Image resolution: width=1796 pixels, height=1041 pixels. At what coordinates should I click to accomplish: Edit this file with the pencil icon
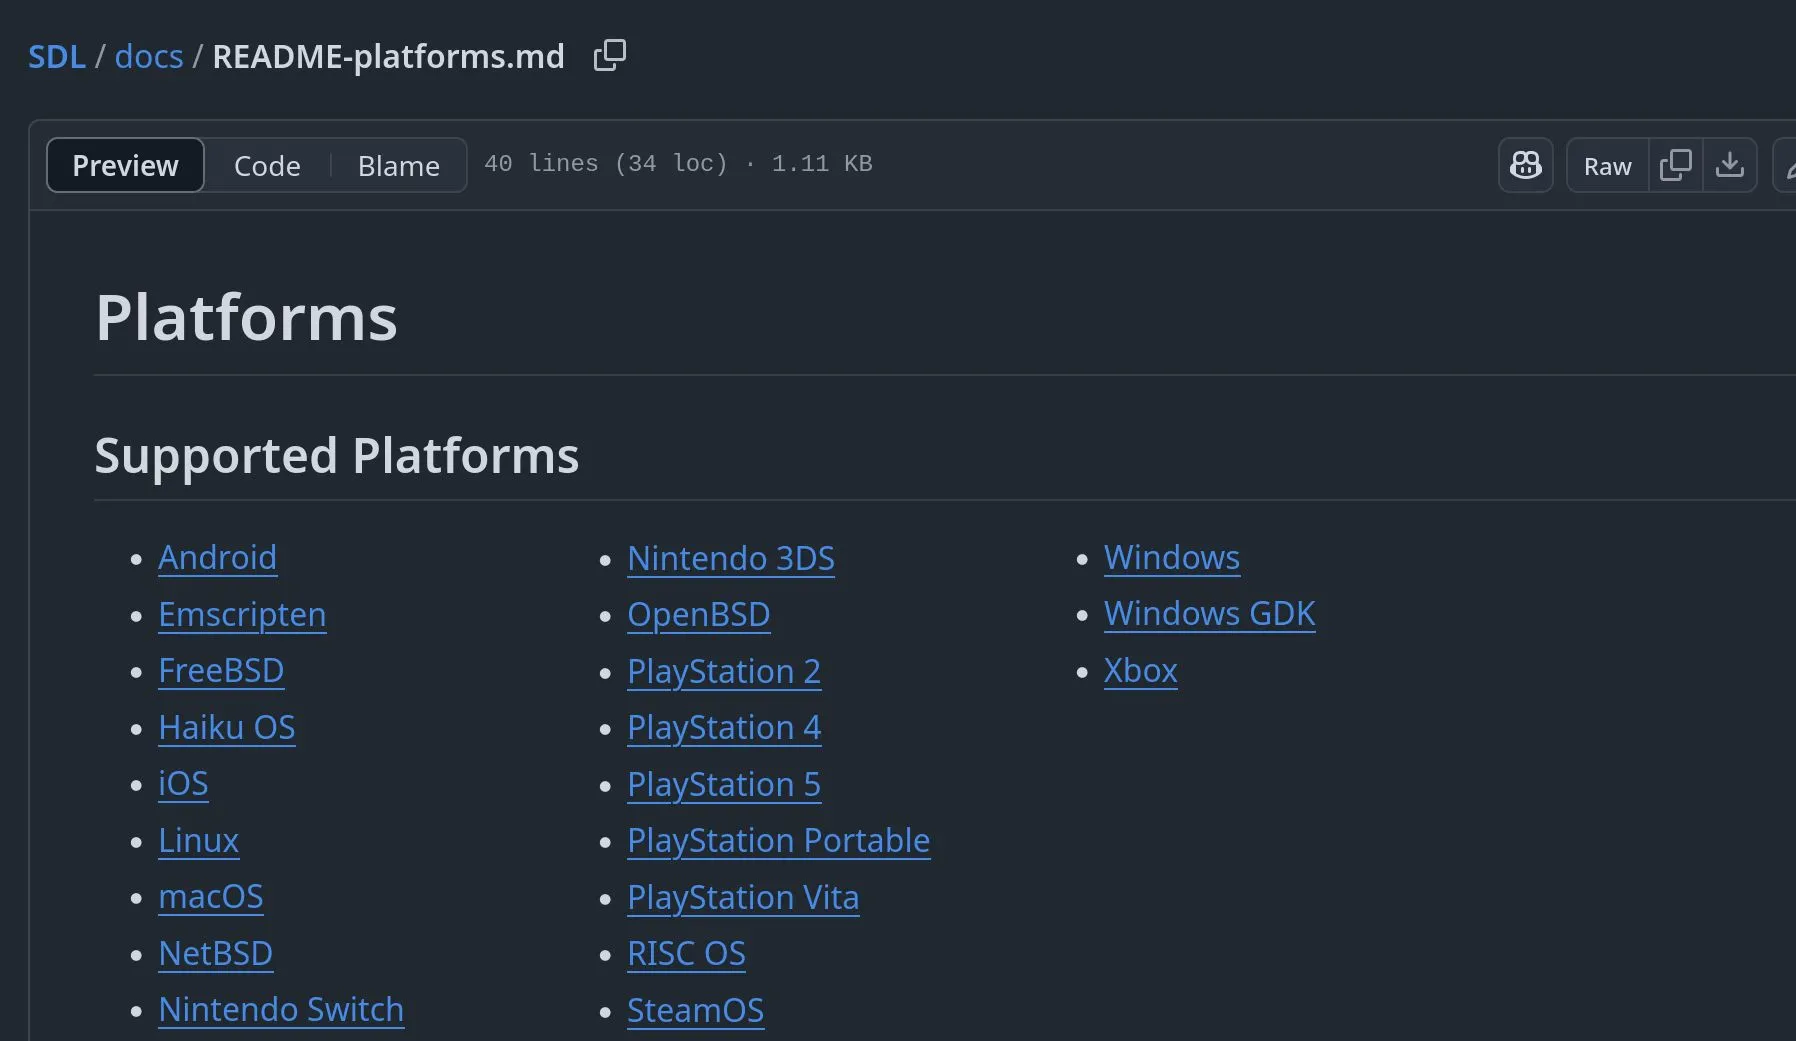click(x=1789, y=165)
